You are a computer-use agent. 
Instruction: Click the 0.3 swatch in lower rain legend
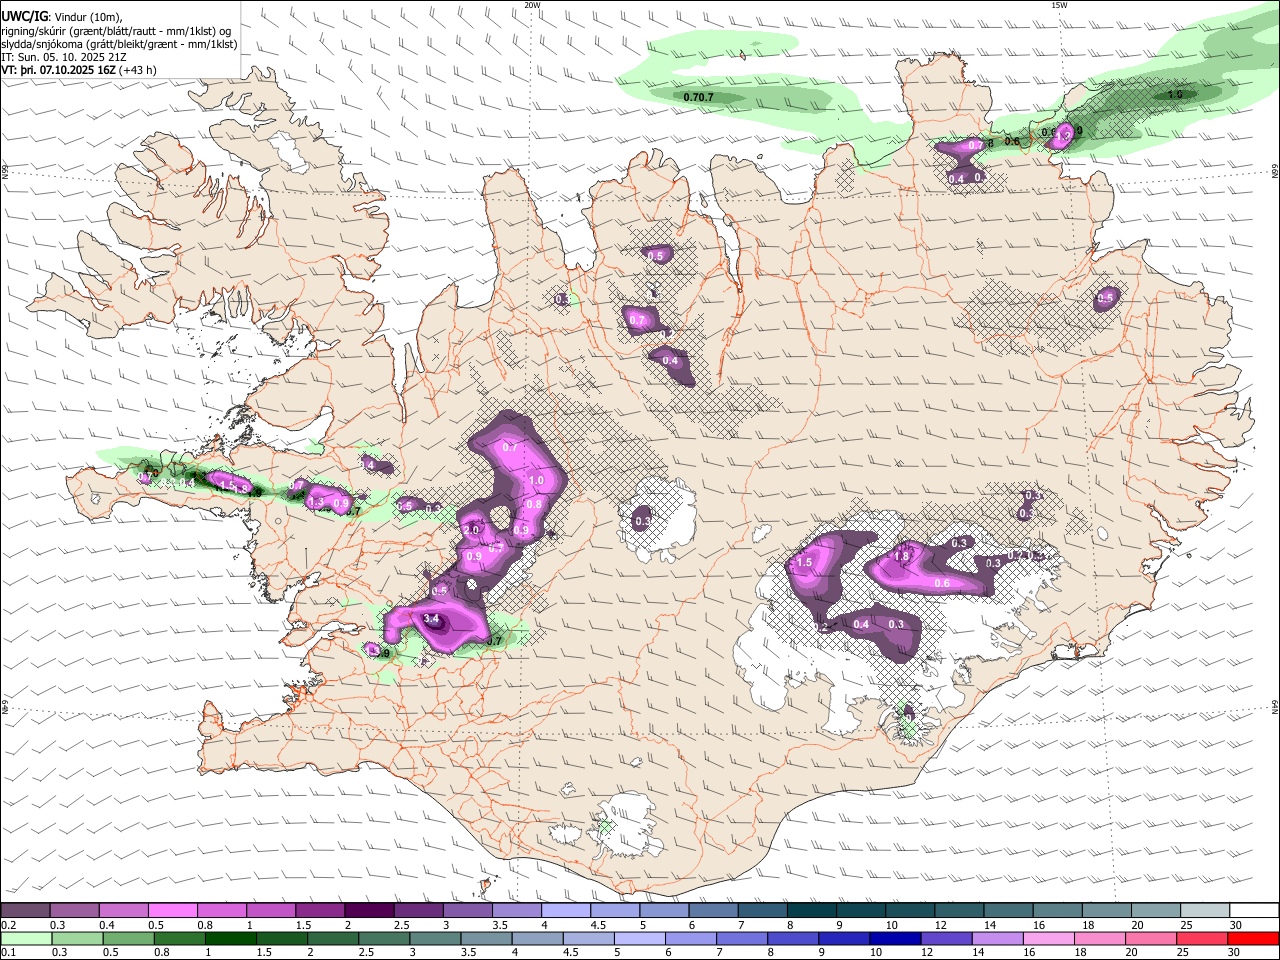77,938
